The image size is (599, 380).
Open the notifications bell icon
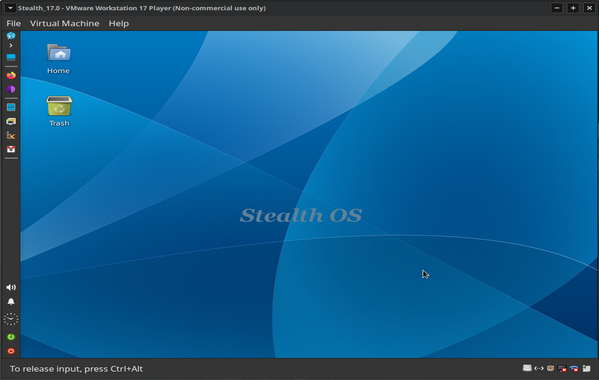pyautogui.click(x=11, y=302)
